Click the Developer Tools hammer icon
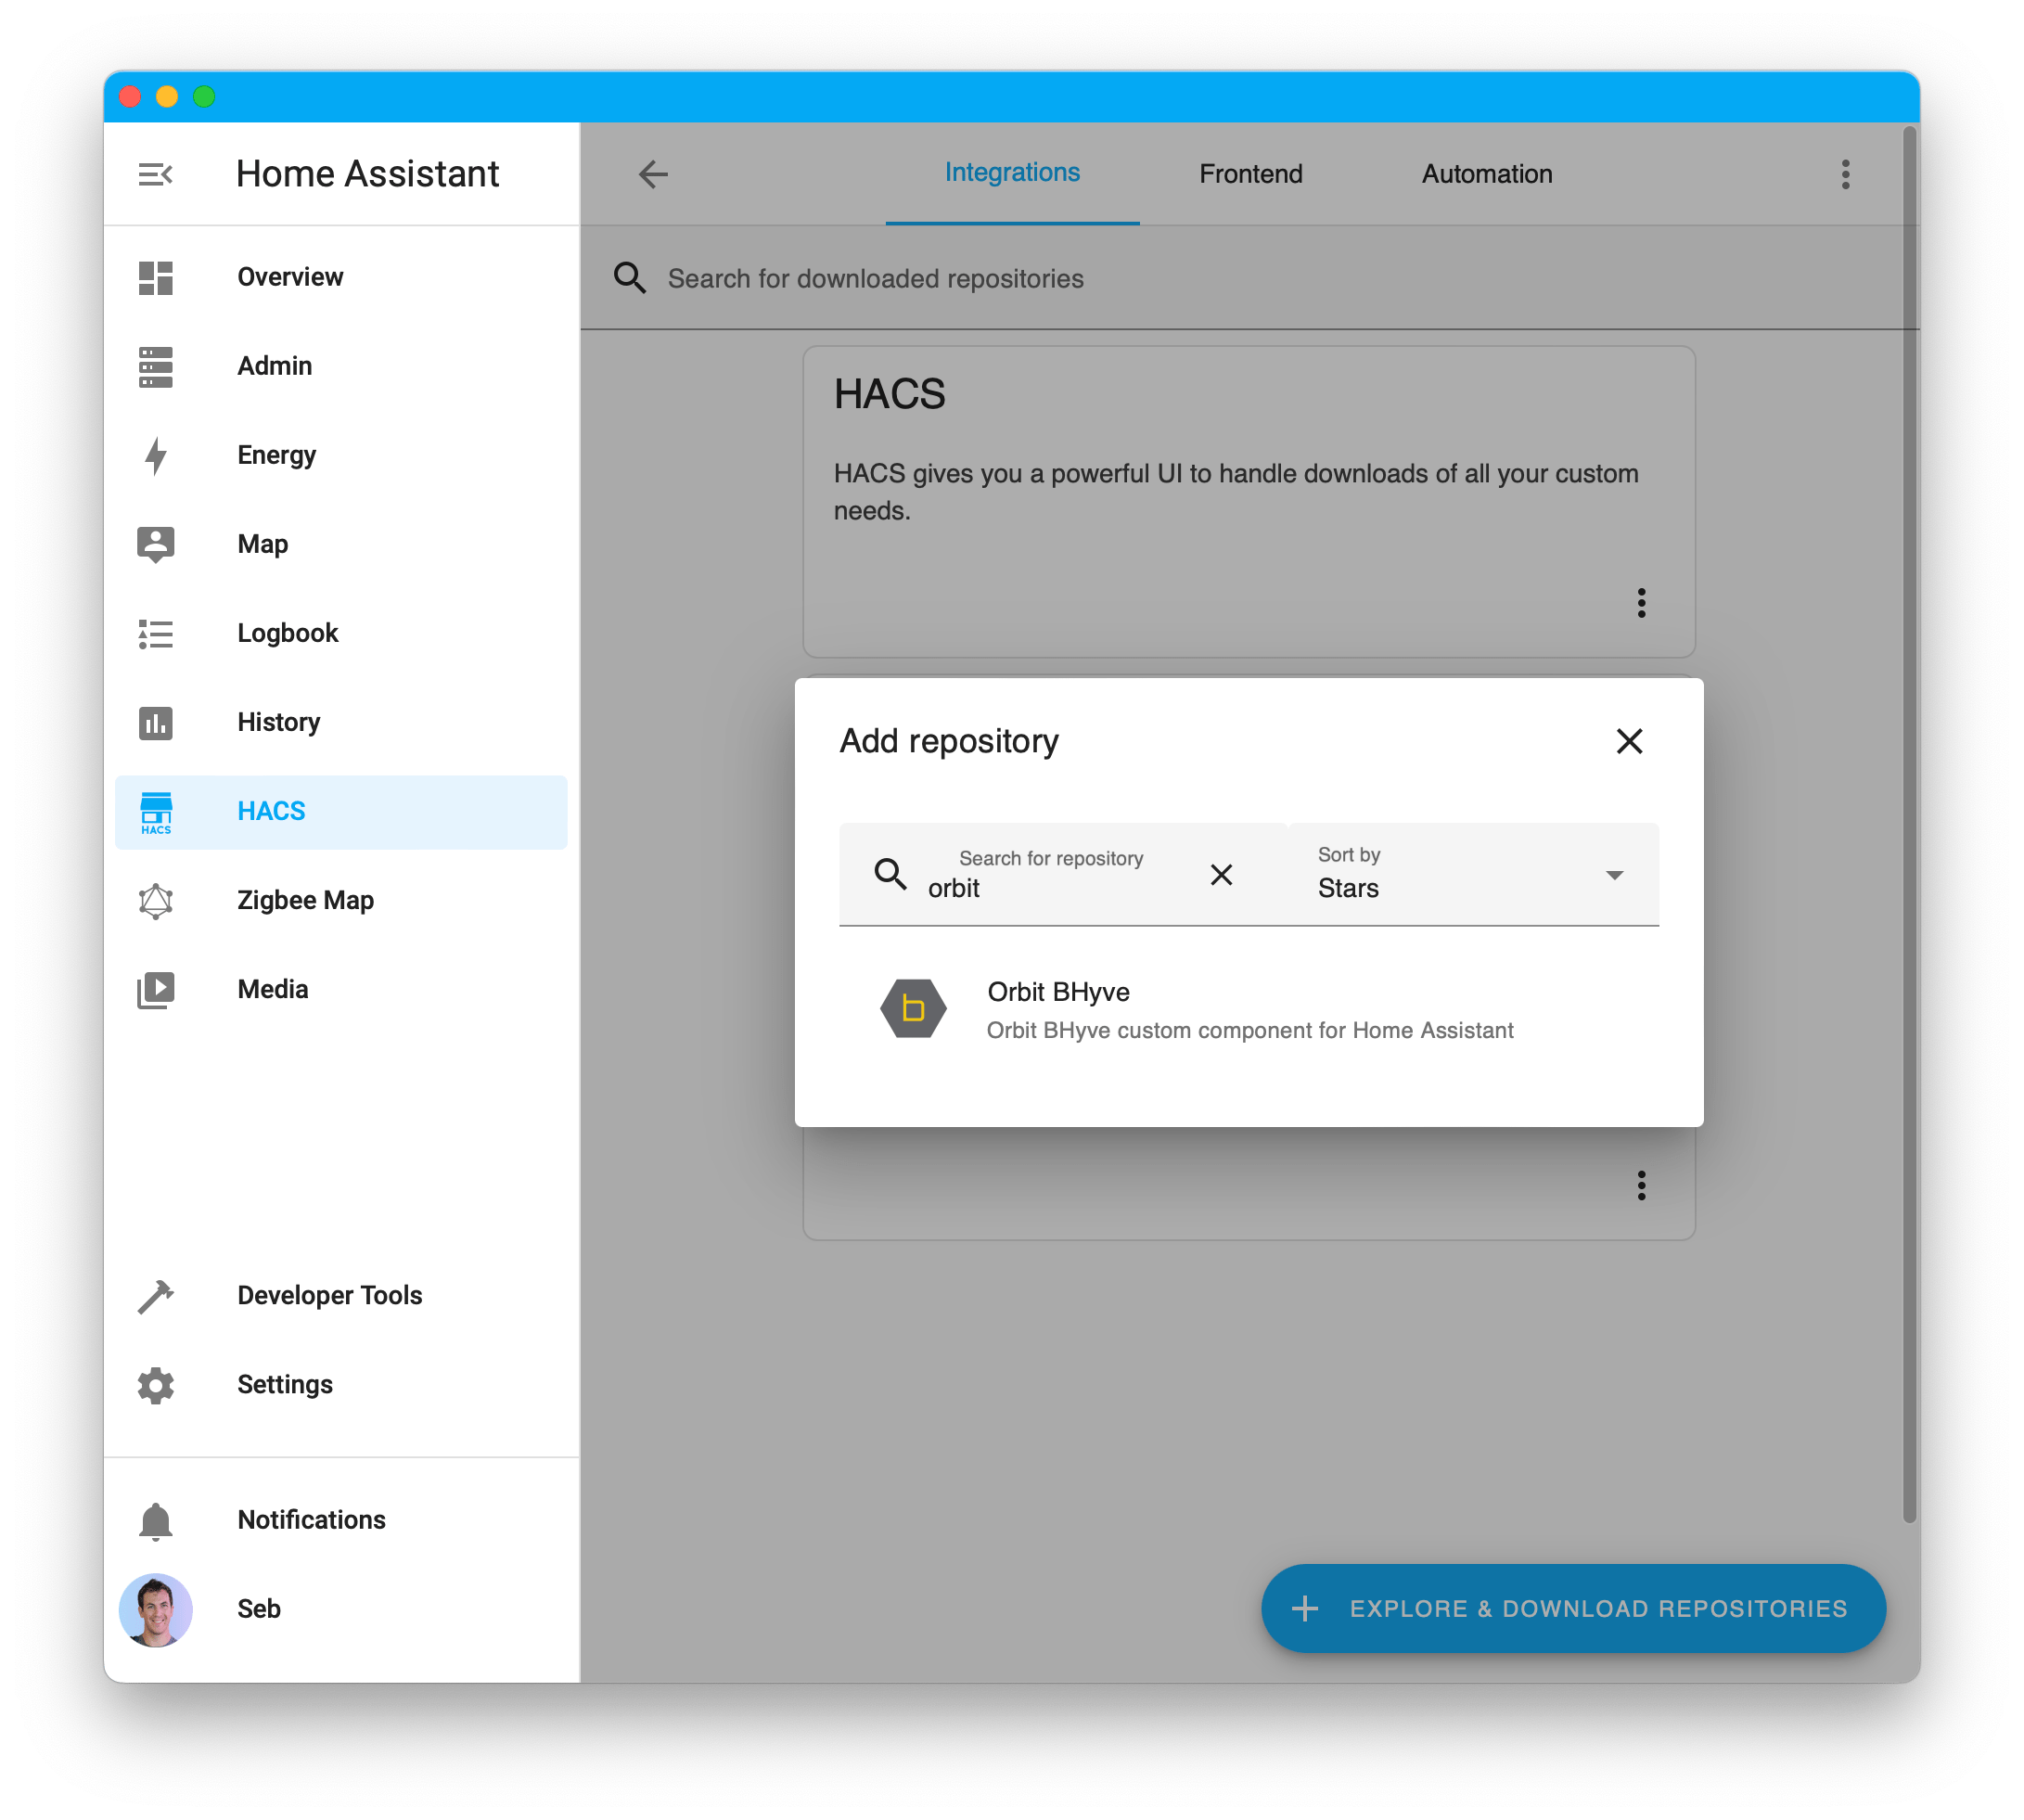Viewport: 2024px width, 1820px height. coord(156,1296)
